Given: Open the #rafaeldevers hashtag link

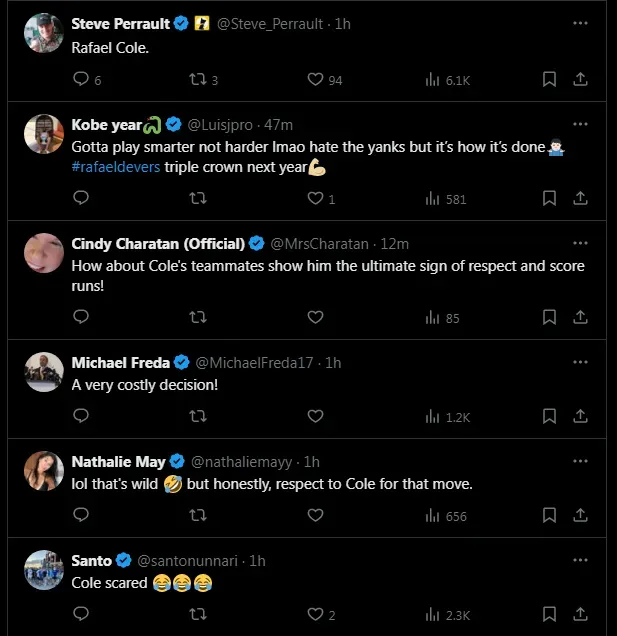Looking at the screenshot, I should coord(115,167).
